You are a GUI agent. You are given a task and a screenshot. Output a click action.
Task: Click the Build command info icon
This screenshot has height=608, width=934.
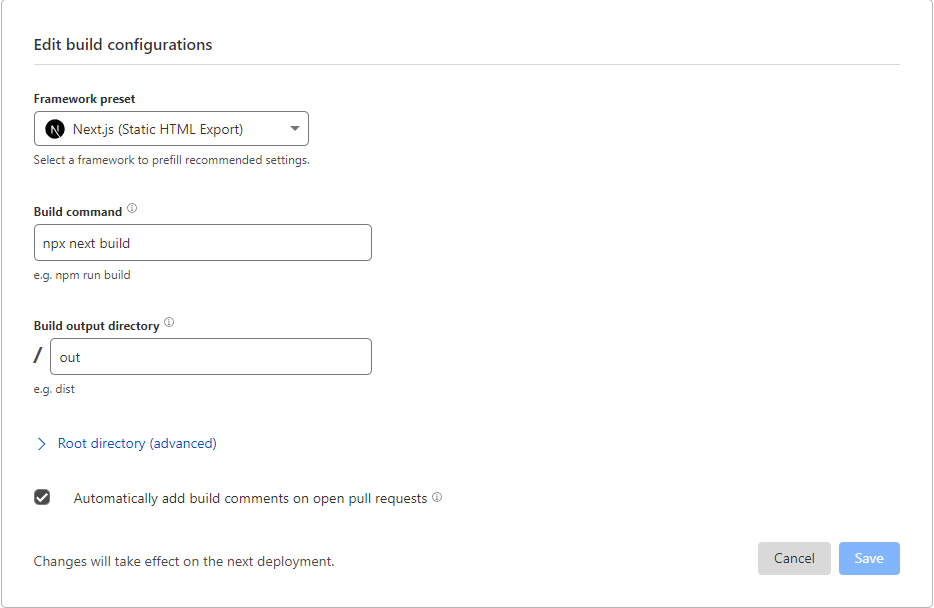132,208
